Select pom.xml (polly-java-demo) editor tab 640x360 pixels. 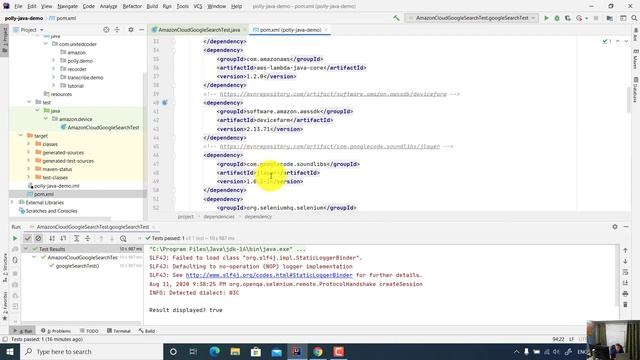click(x=290, y=30)
